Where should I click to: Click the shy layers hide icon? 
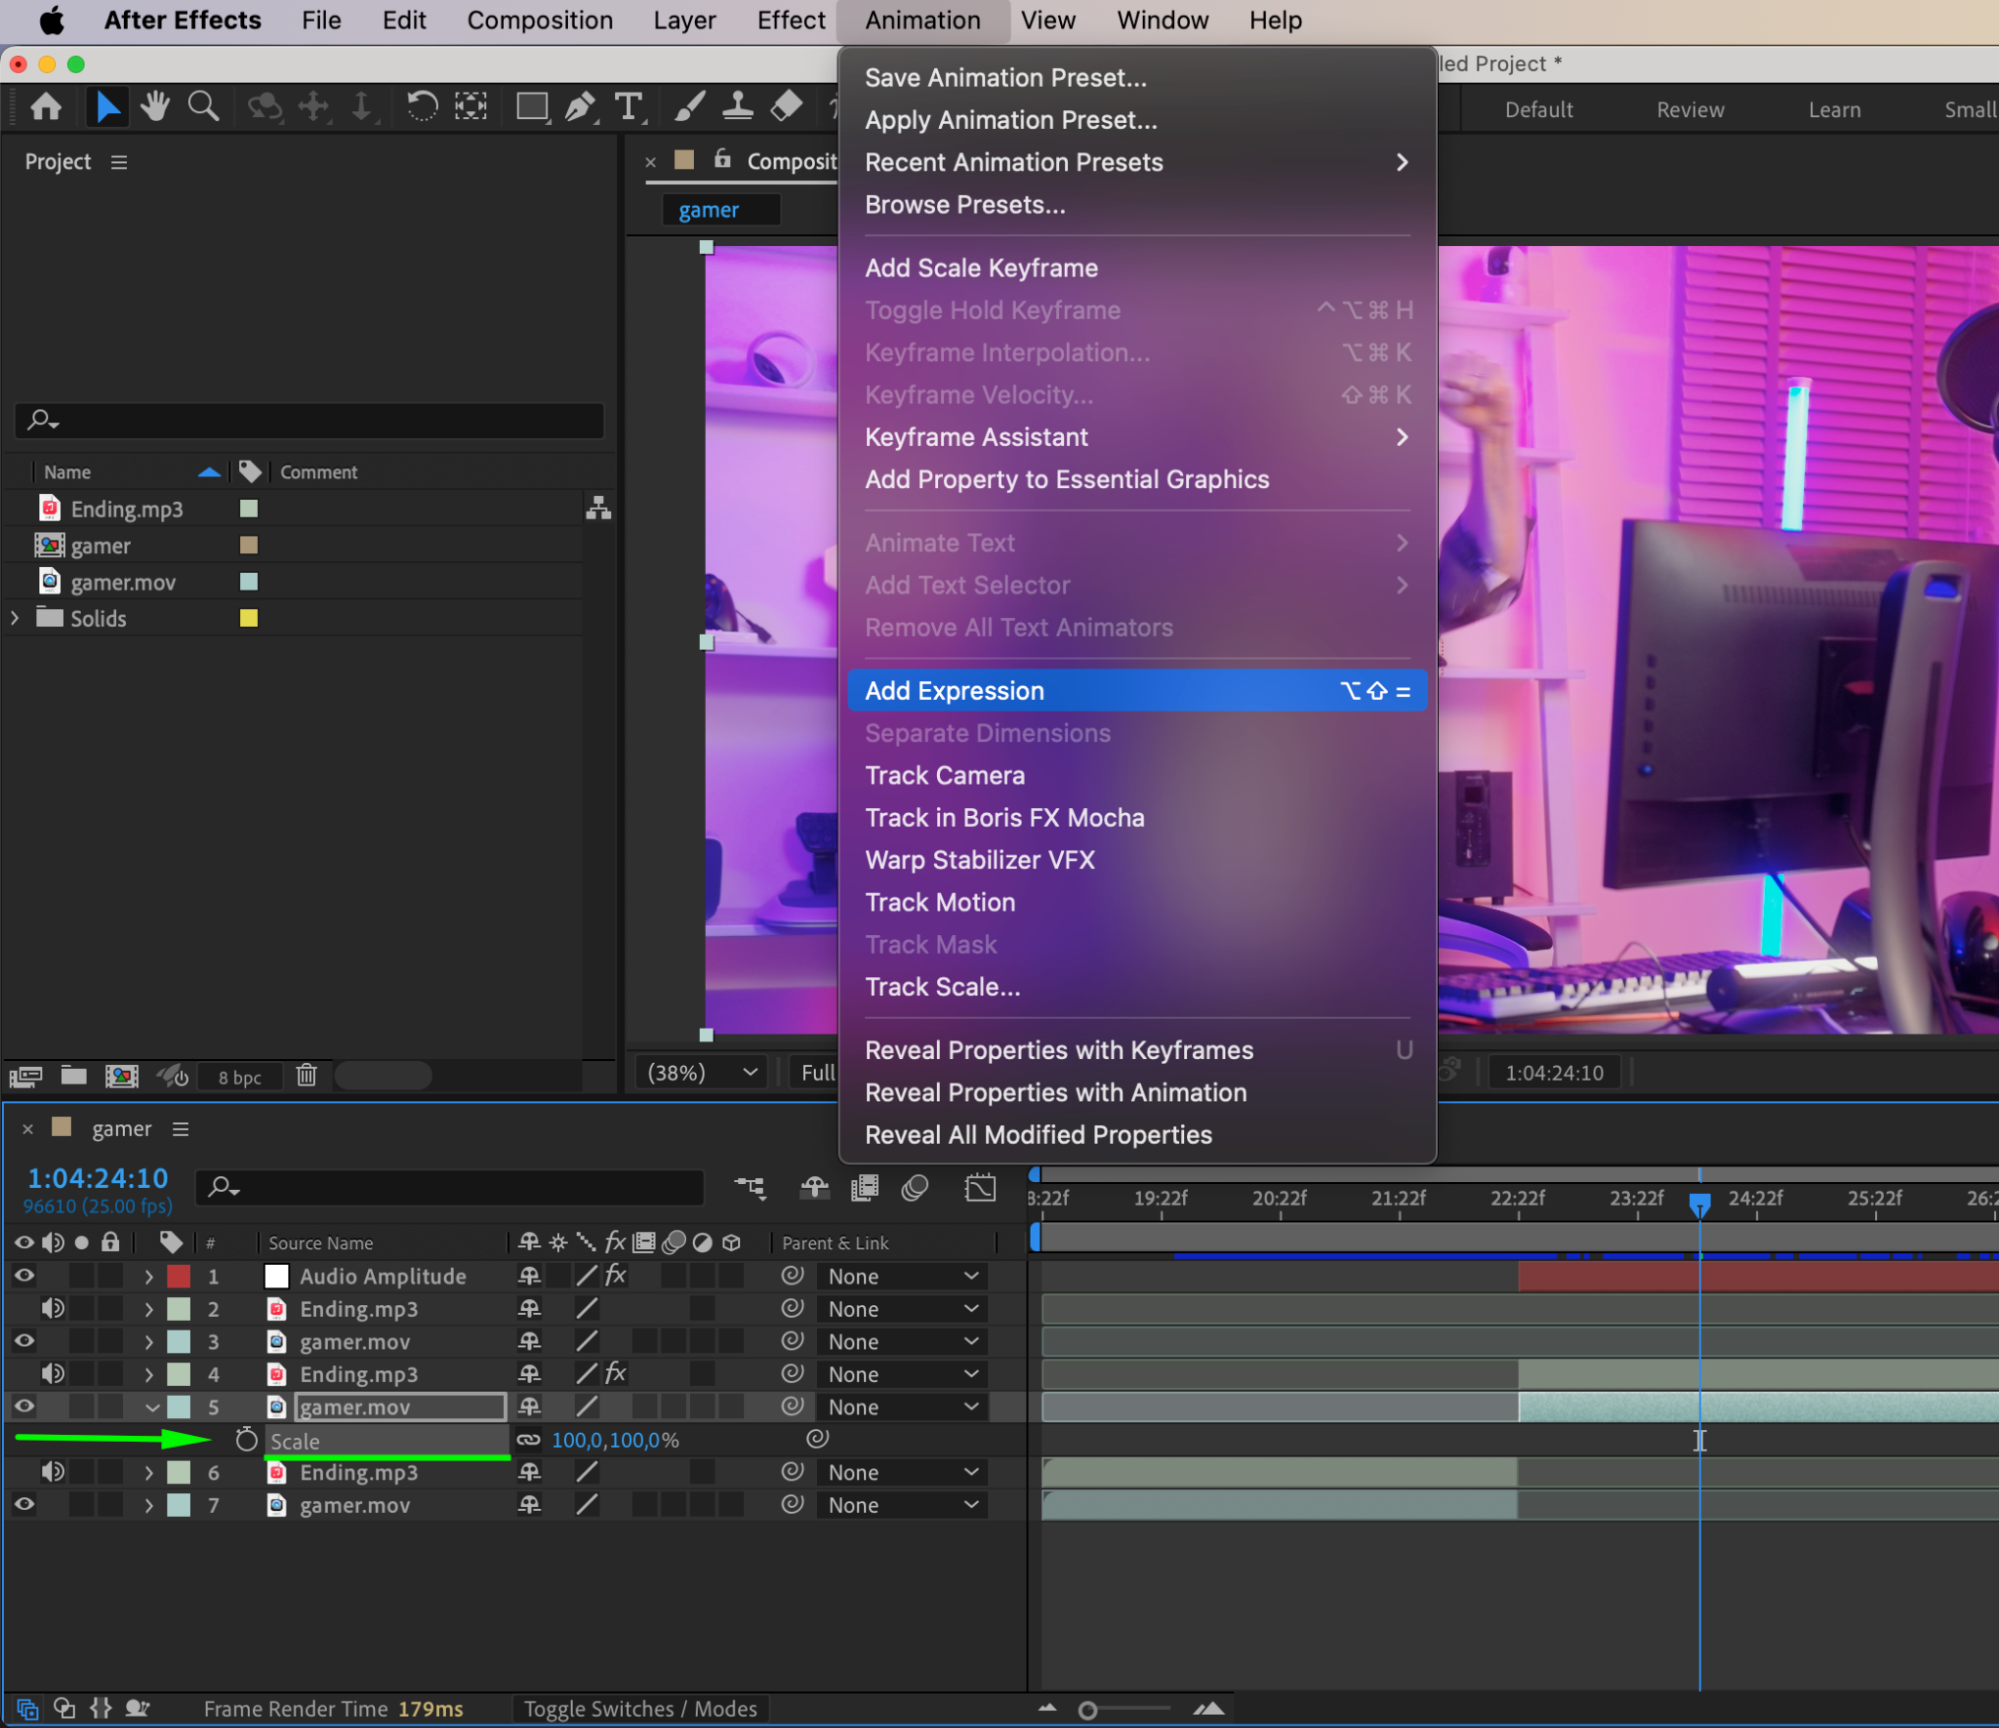click(x=814, y=1187)
